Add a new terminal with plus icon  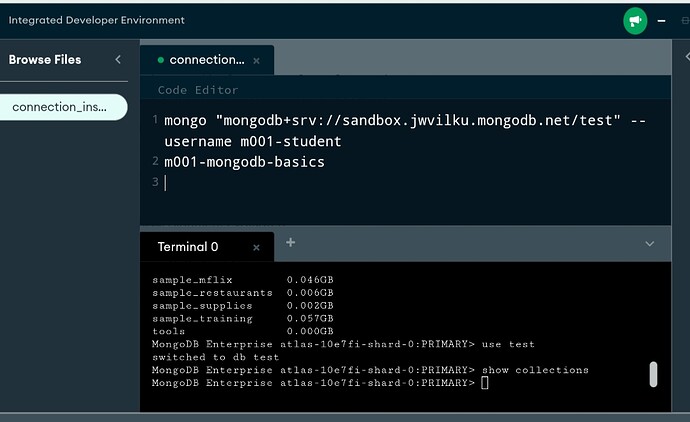[x=291, y=243]
